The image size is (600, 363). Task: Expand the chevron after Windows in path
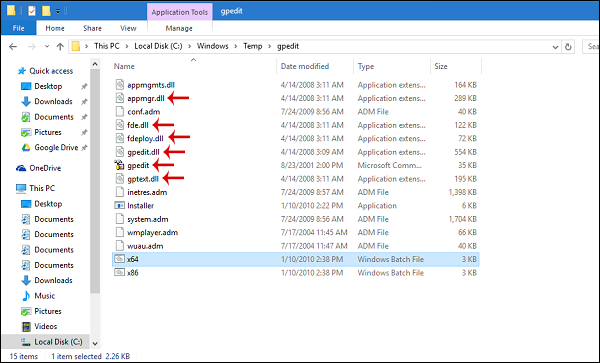coord(236,46)
